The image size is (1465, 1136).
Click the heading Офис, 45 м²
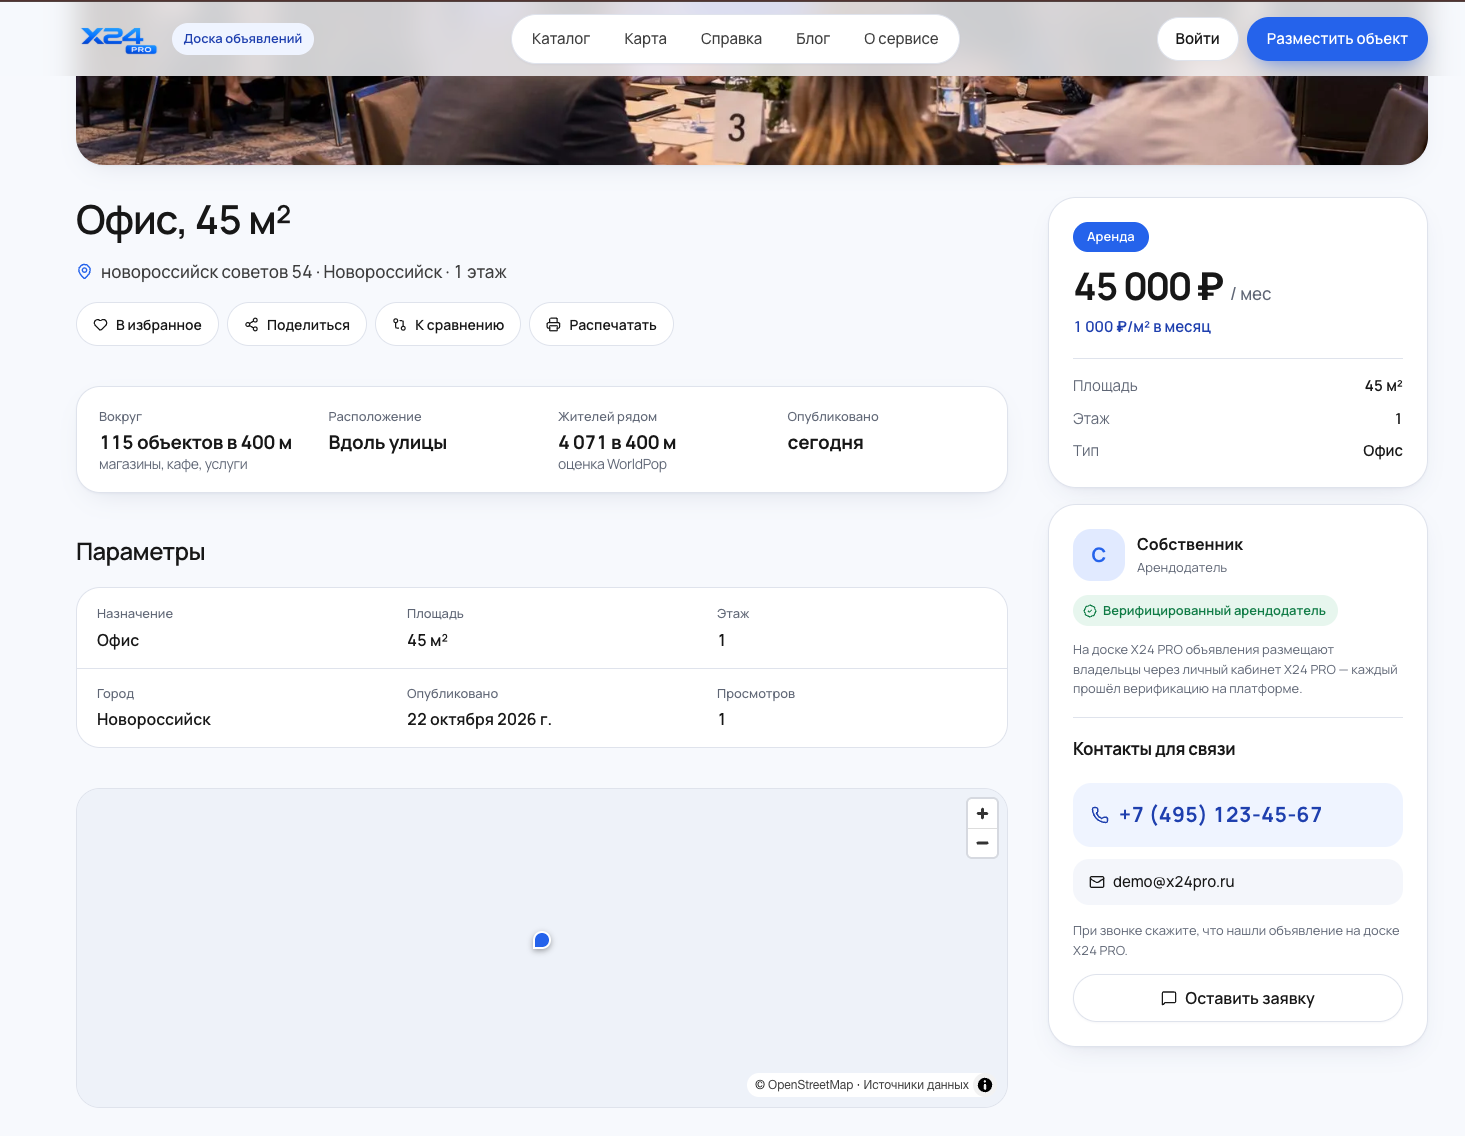pos(183,220)
